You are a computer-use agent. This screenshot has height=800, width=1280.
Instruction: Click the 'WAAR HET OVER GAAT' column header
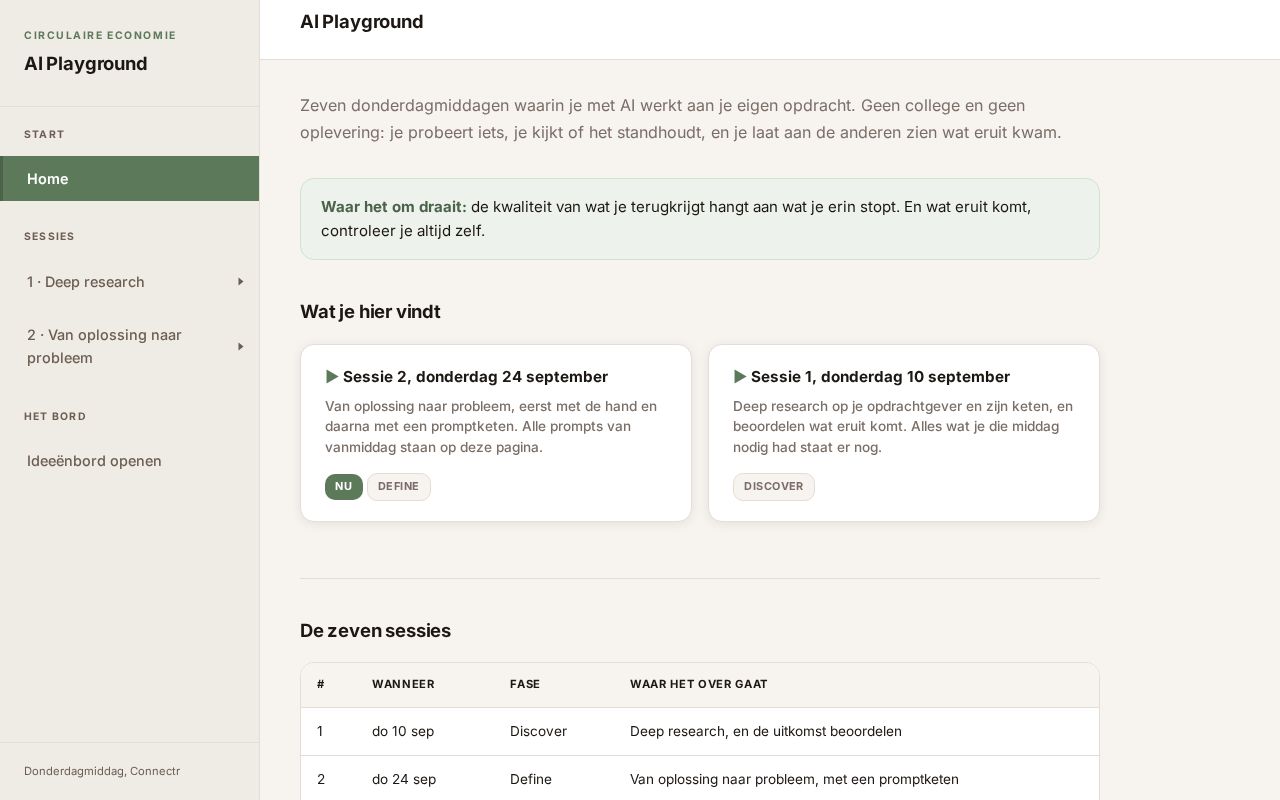699,685
